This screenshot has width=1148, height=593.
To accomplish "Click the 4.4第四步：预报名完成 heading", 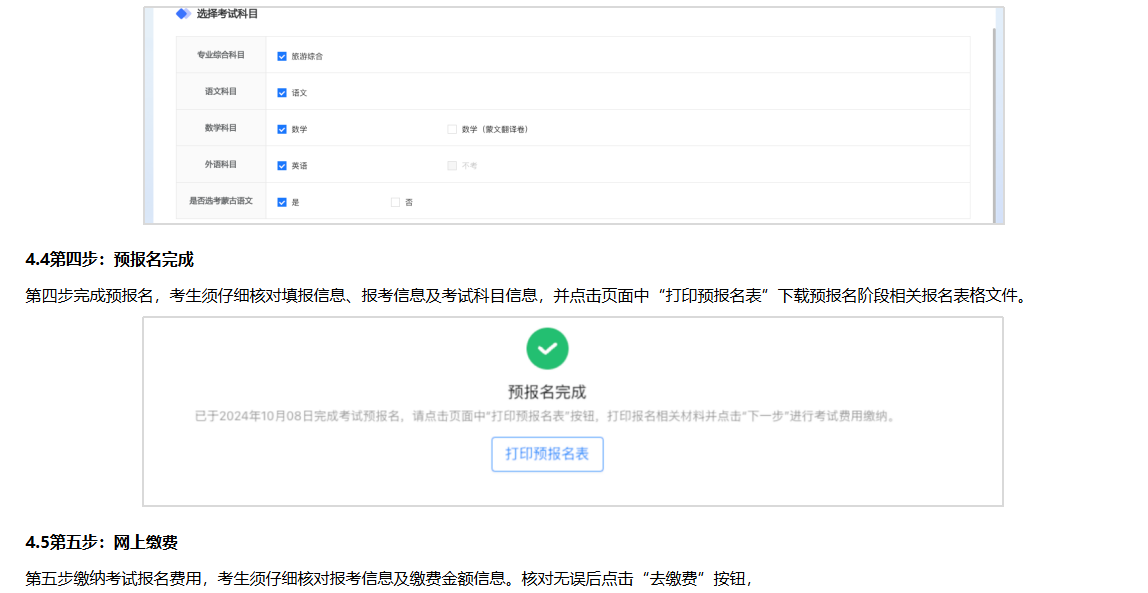I will 110,260.
